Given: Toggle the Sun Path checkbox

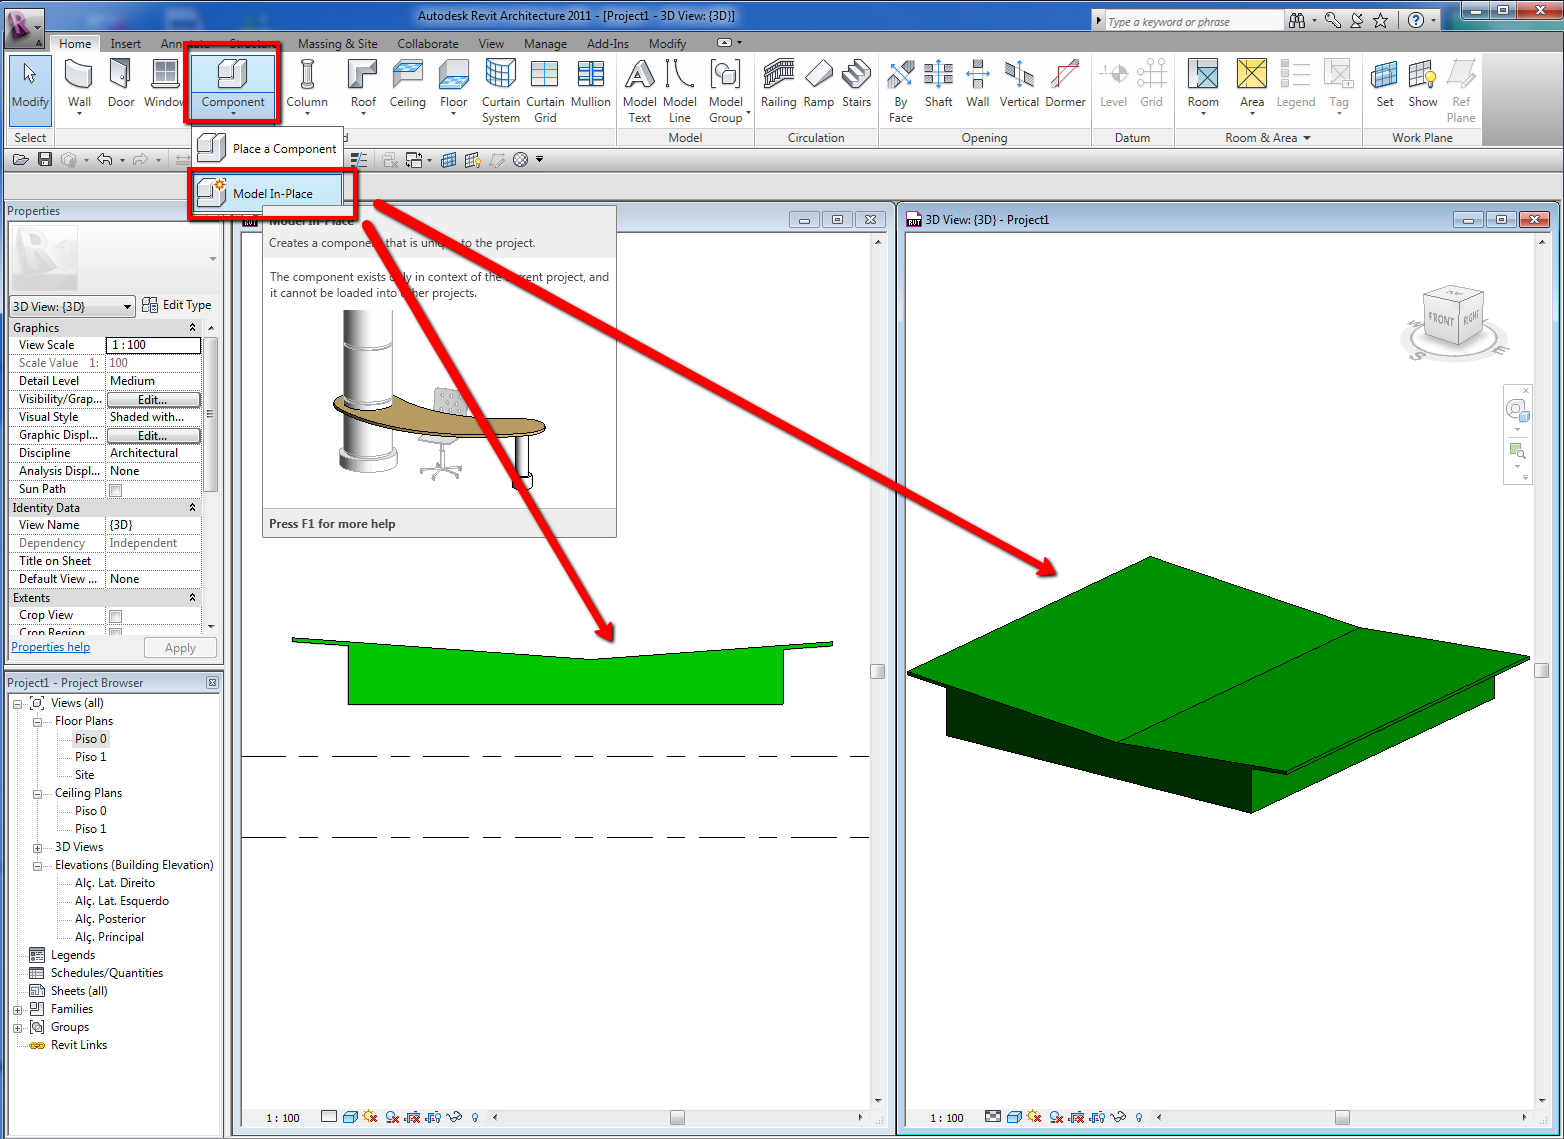Looking at the screenshot, I should click(115, 490).
